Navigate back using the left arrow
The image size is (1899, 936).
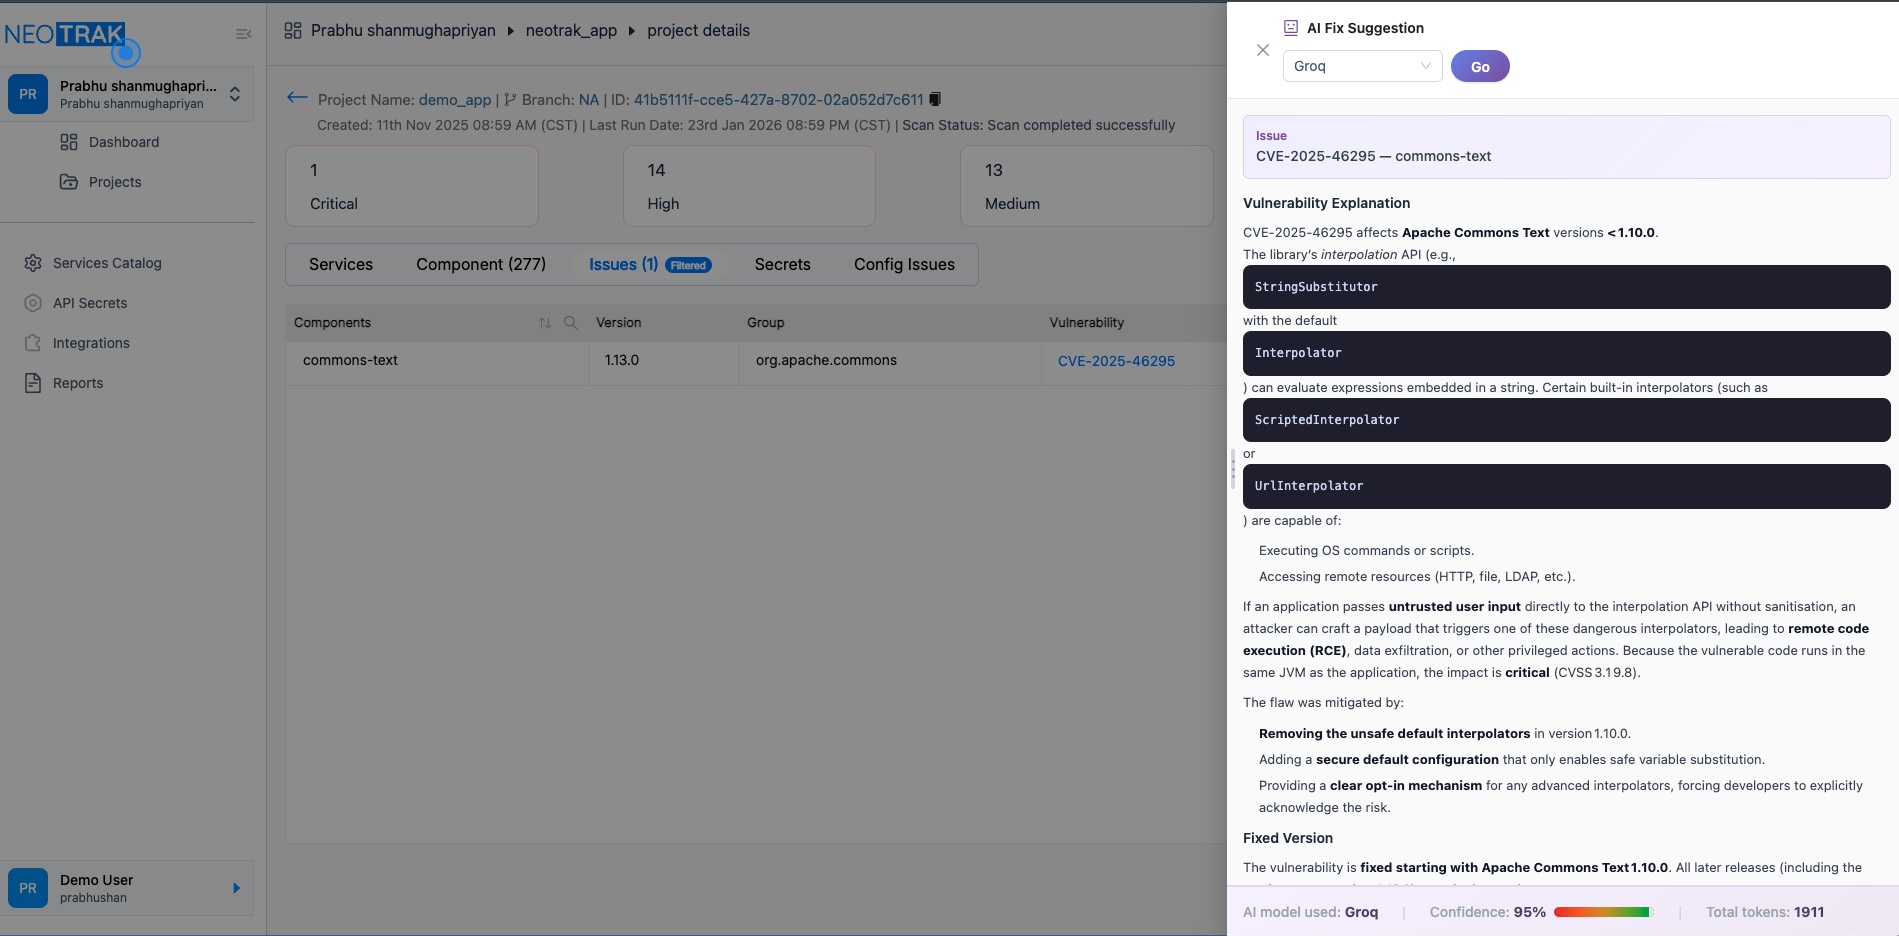click(297, 97)
